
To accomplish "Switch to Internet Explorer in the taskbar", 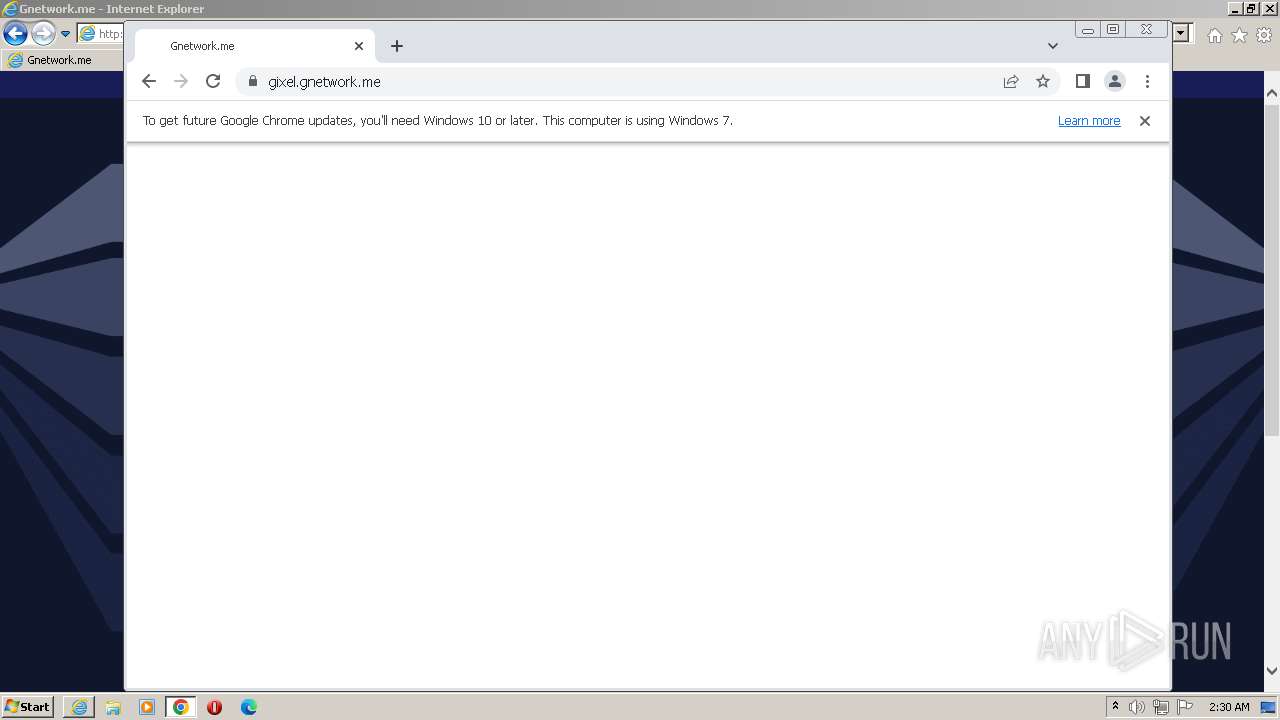I will click(x=79, y=707).
